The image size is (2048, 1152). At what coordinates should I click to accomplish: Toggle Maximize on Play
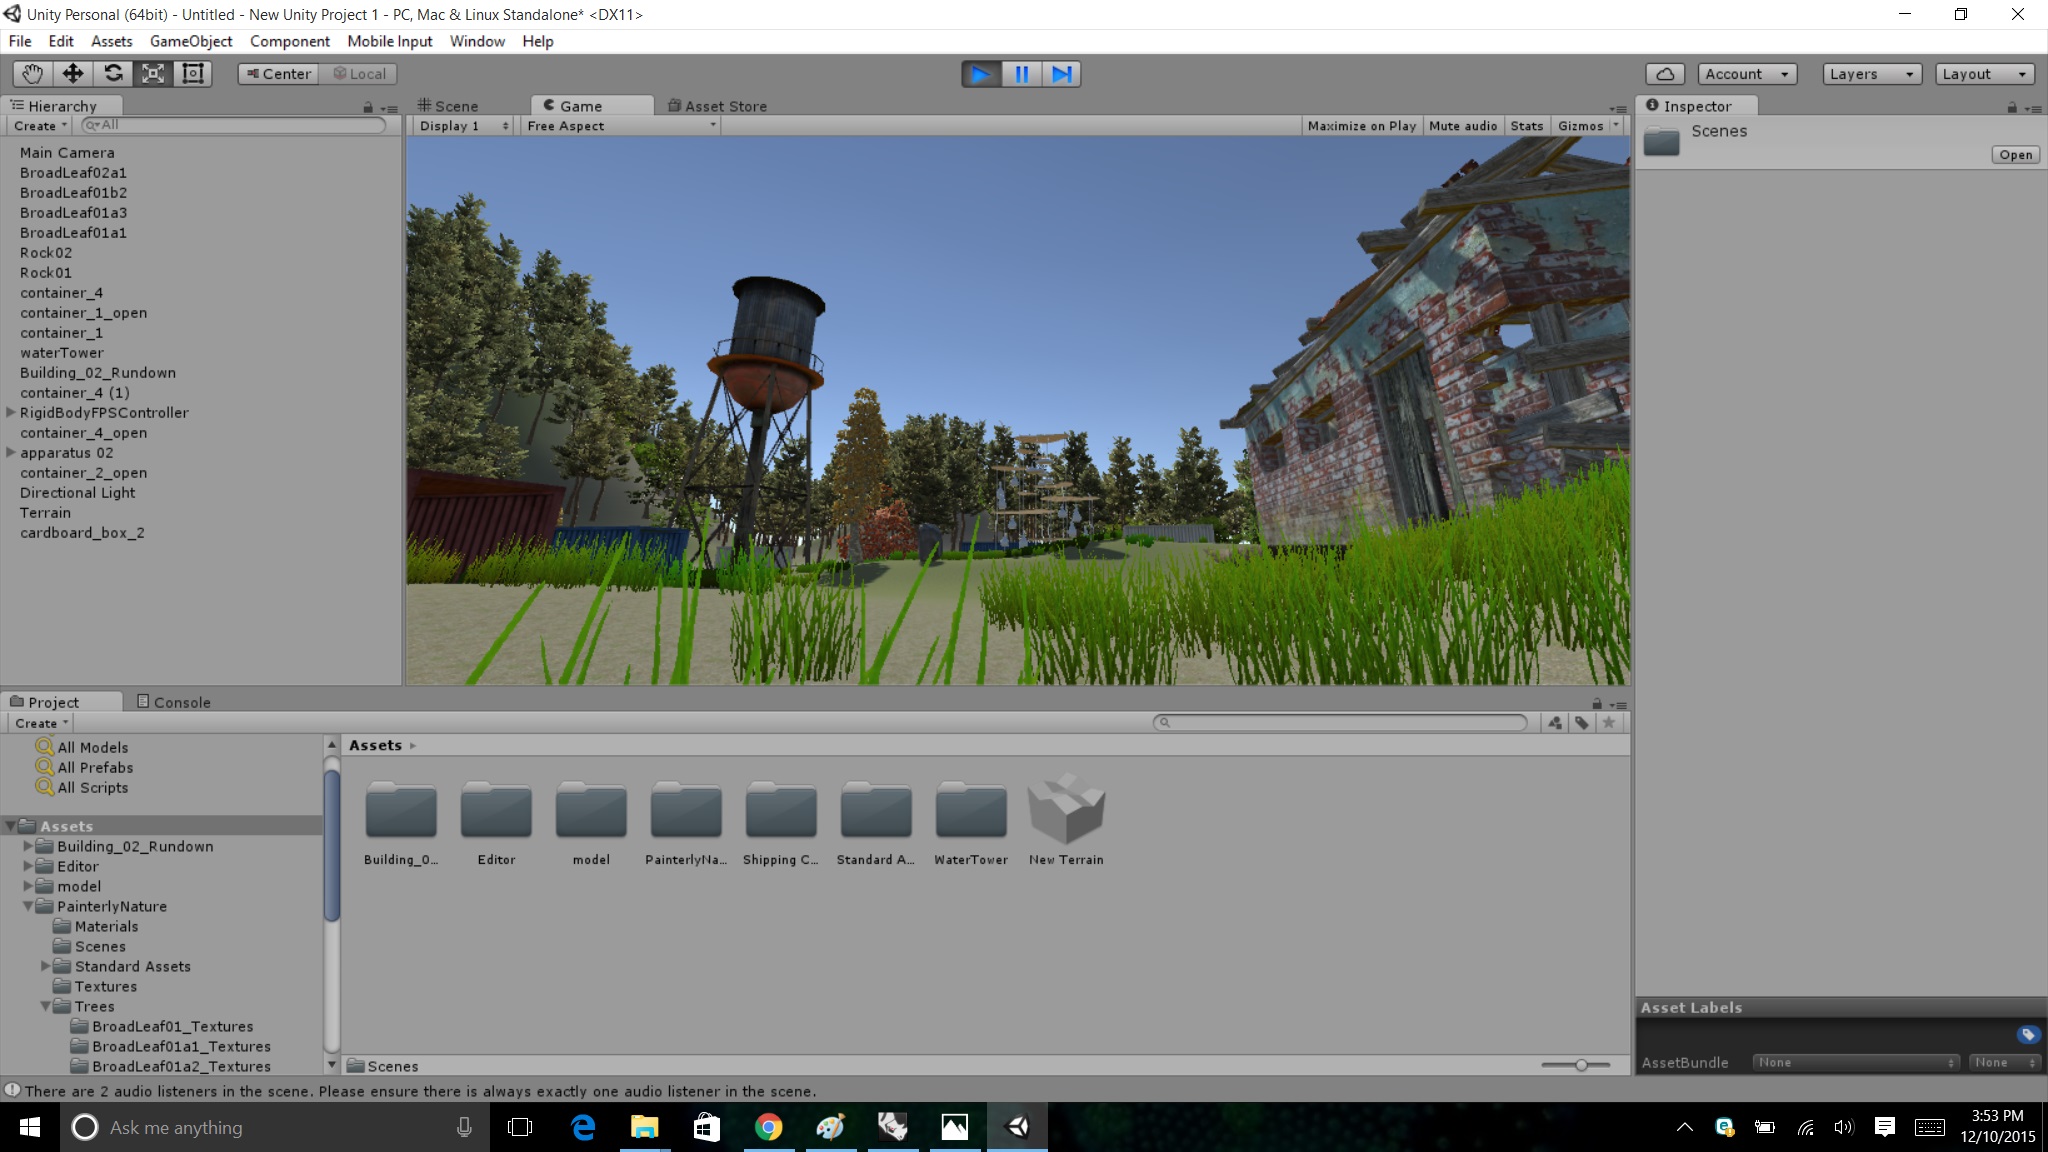tap(1361, 125)
